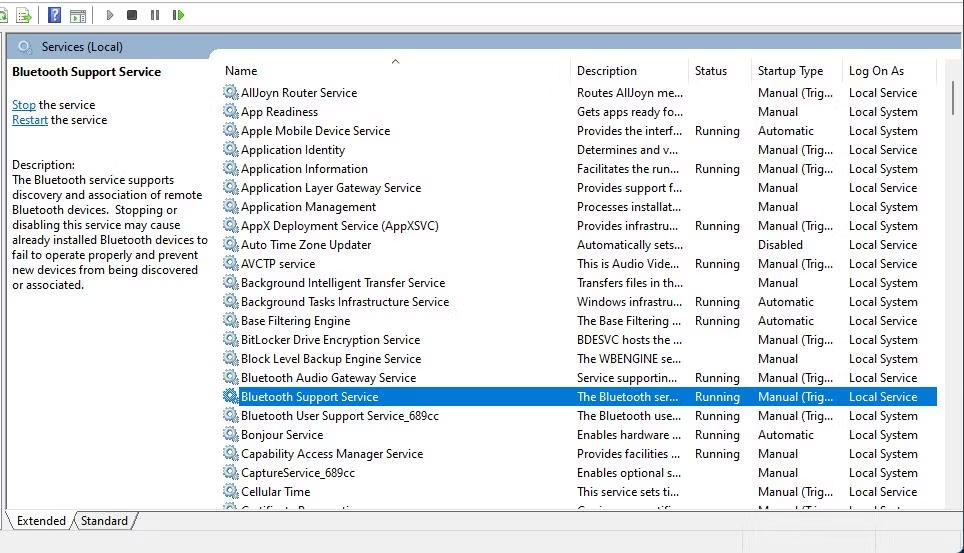Select Block Level Backup Engine Service
964x553 pixels.
(x=580, y=359)
